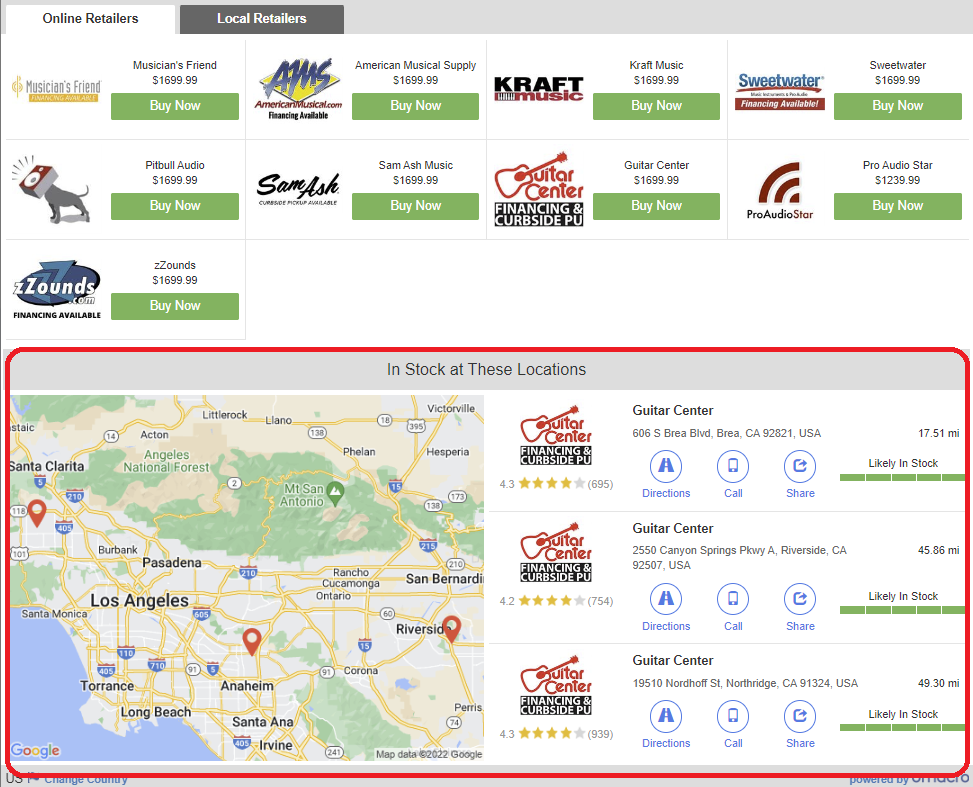Screen dimensions: 973x787
Task: Click the Sam Ash logo
Action: click(x=298, y=189)
